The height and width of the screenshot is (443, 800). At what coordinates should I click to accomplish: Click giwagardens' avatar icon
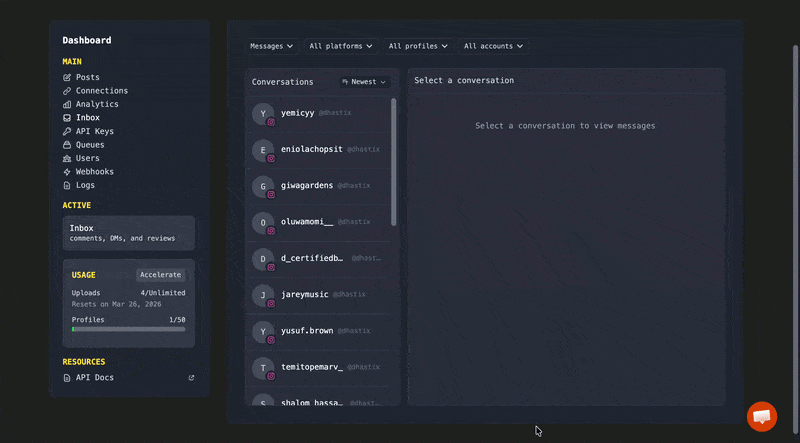(x=263, y=187)
